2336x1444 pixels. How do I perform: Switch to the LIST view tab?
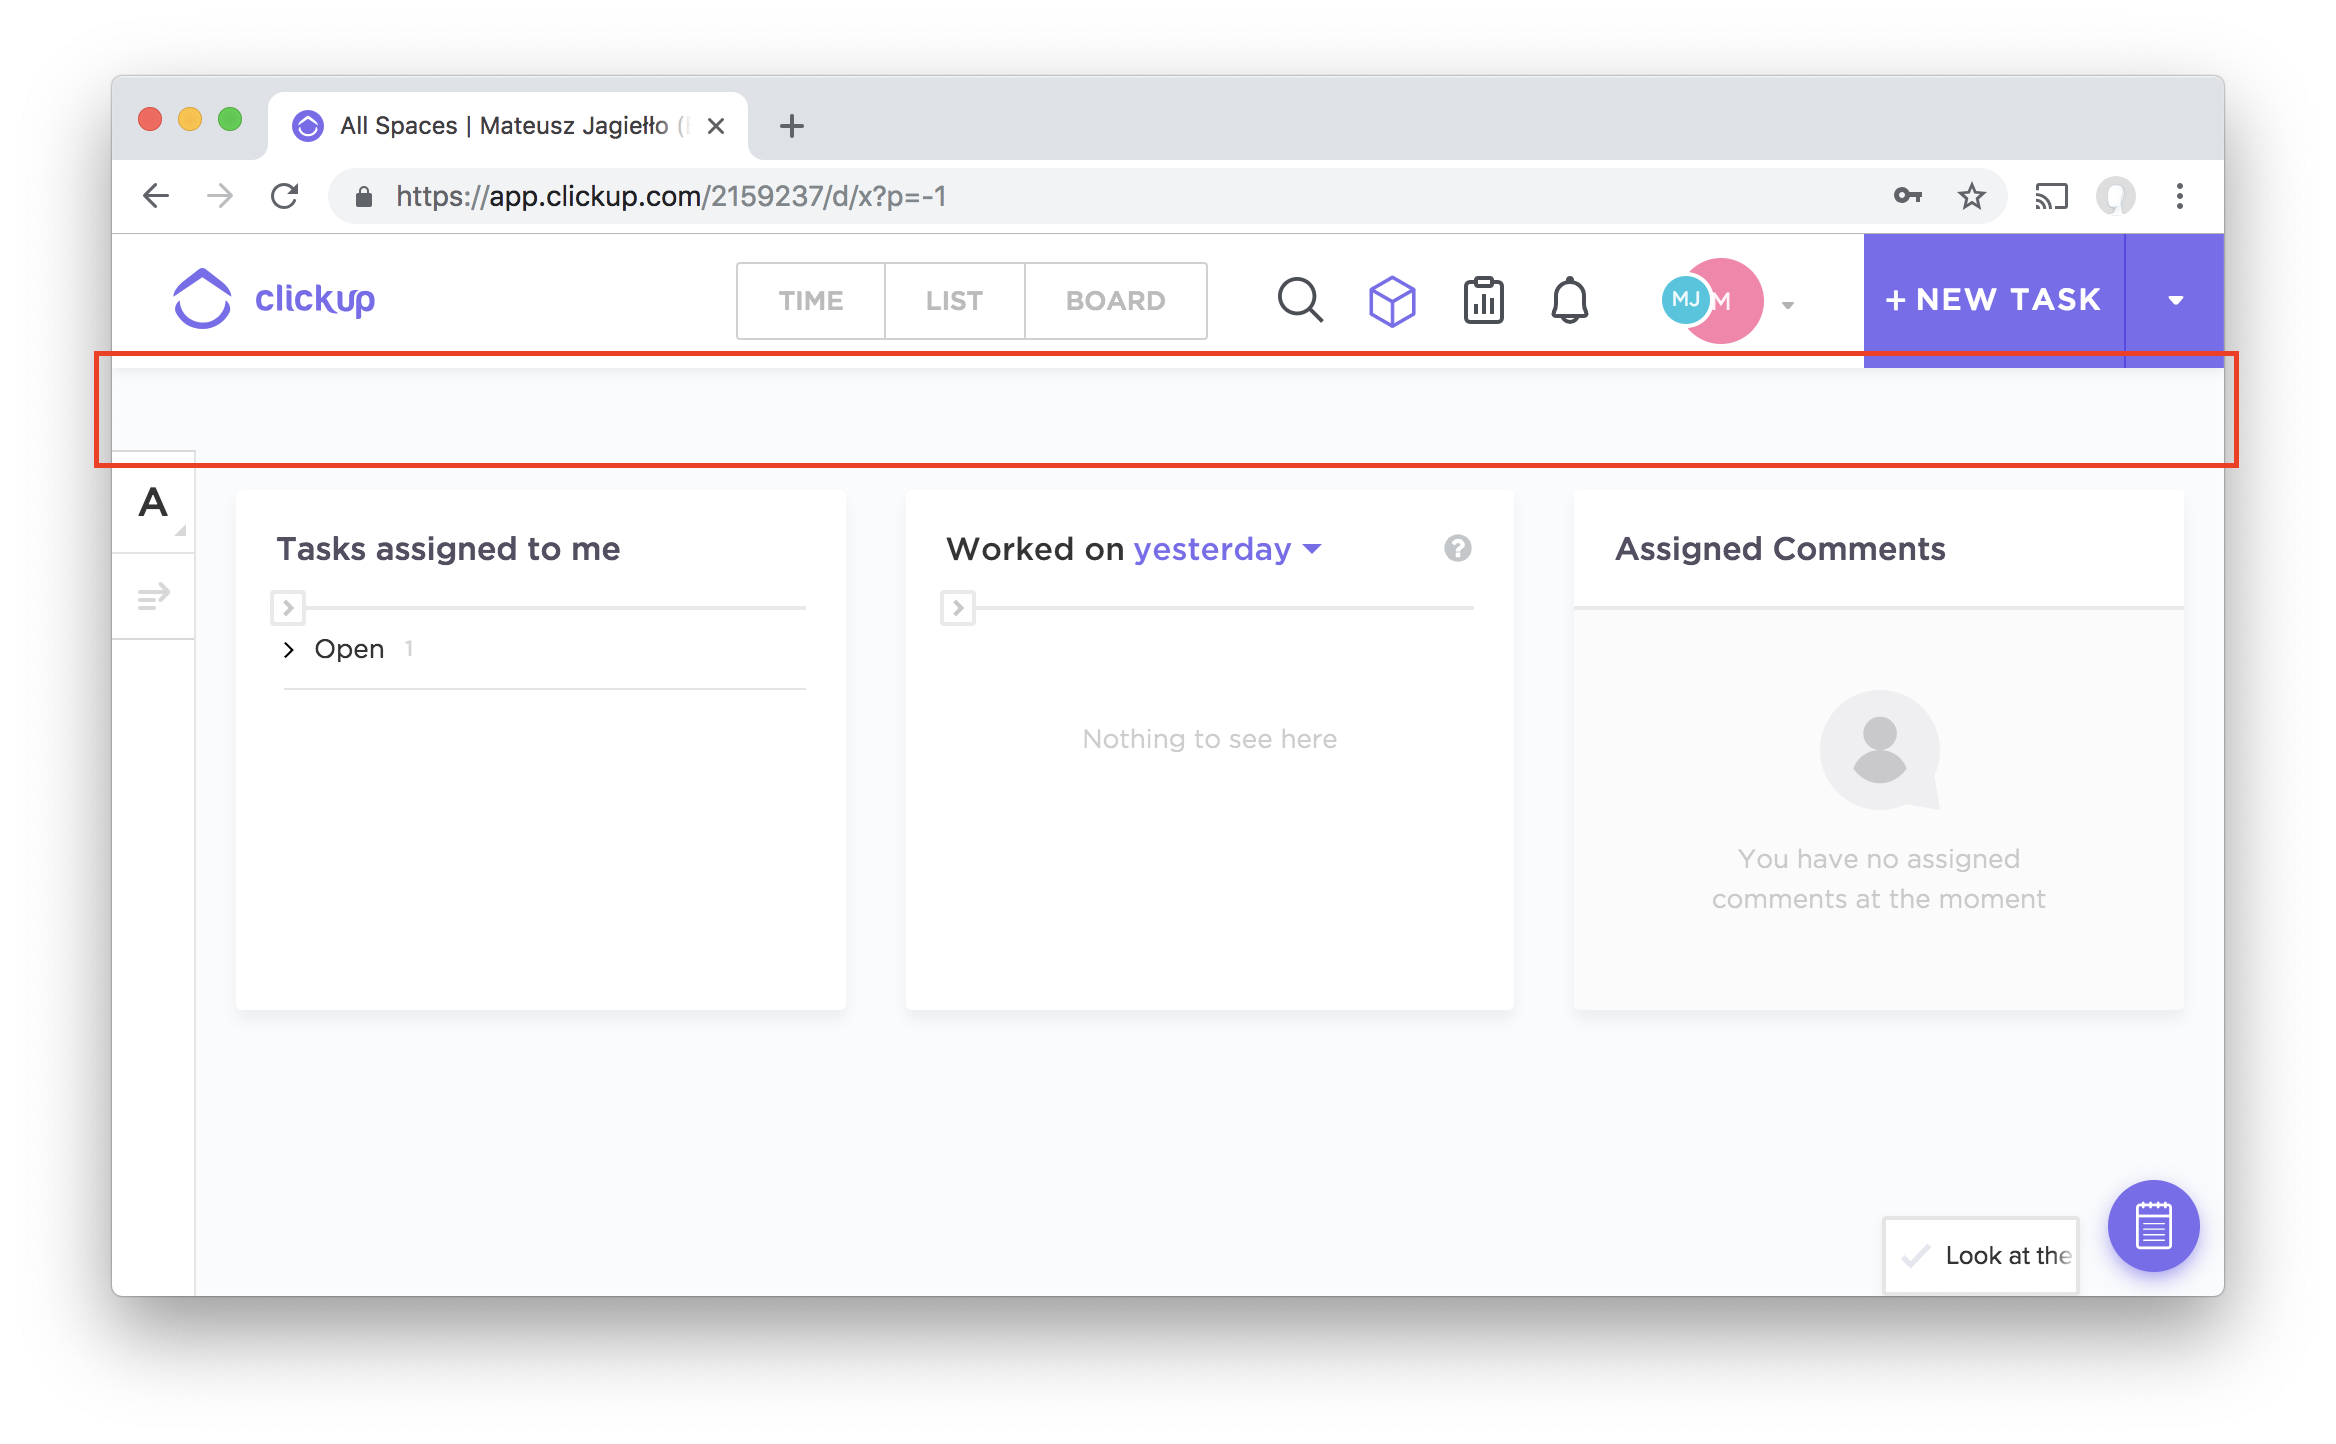[954, 301]
